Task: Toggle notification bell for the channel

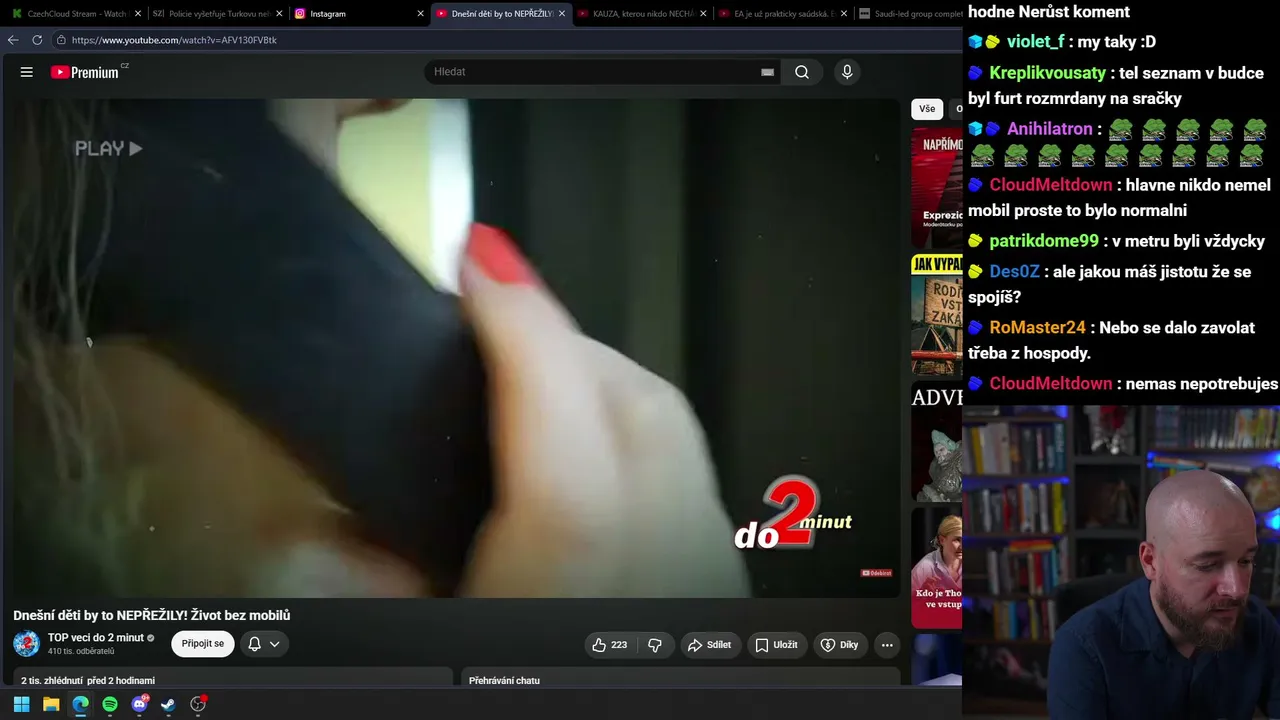Action: pos(254,644)
